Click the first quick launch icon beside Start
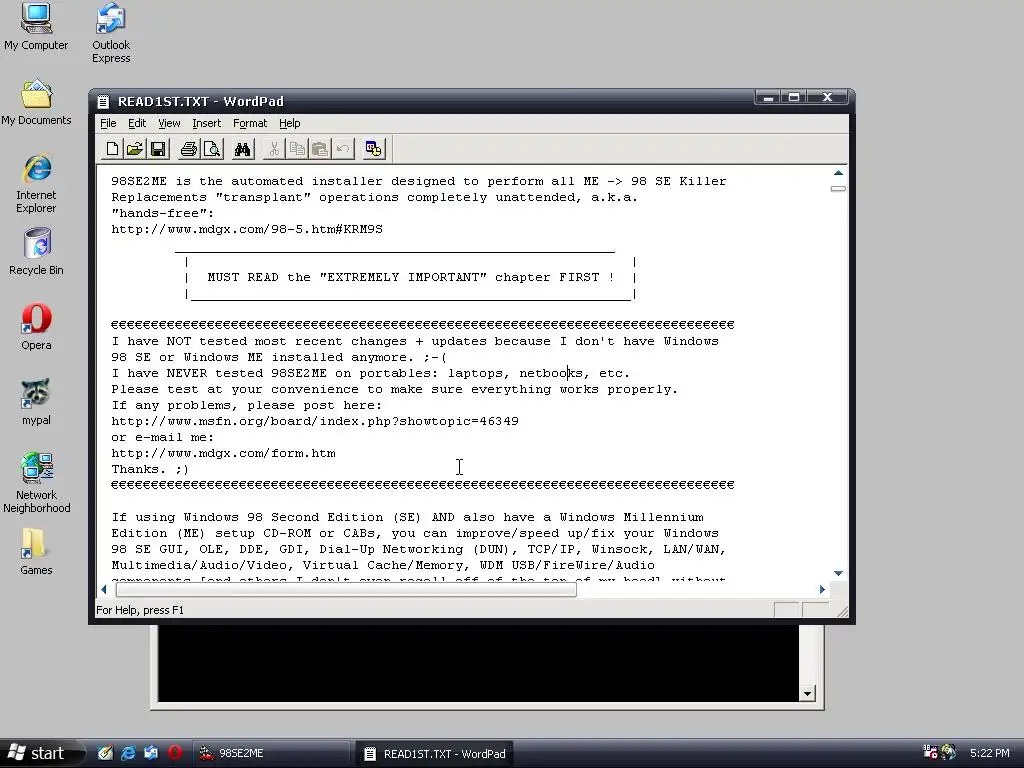The width and height of the screenshot is (1024, 768). click(x=105, y=753)
